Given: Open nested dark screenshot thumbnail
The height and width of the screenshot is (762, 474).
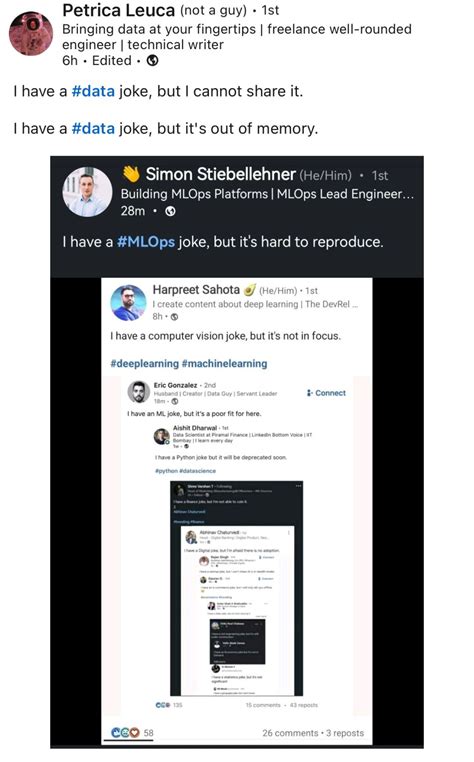Looking at the screenshot, I should point(236,589).
